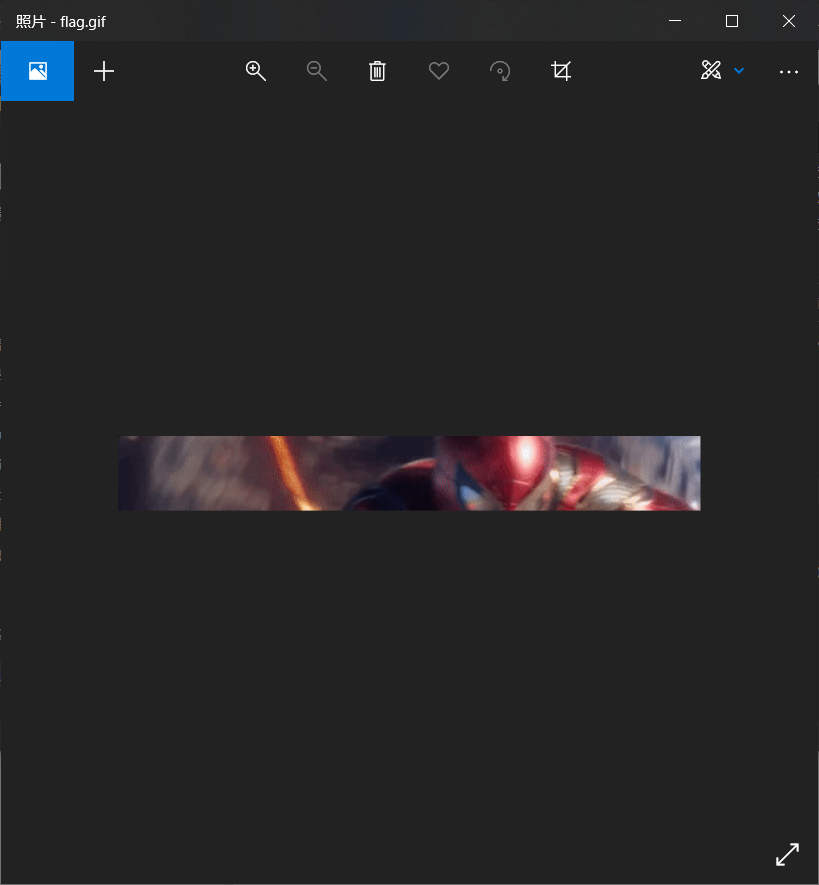The width and height of the screenshot is (819, 885).
Task: Rotate the image clockwise
Action: pyautogui.click(x=499, y=71)
